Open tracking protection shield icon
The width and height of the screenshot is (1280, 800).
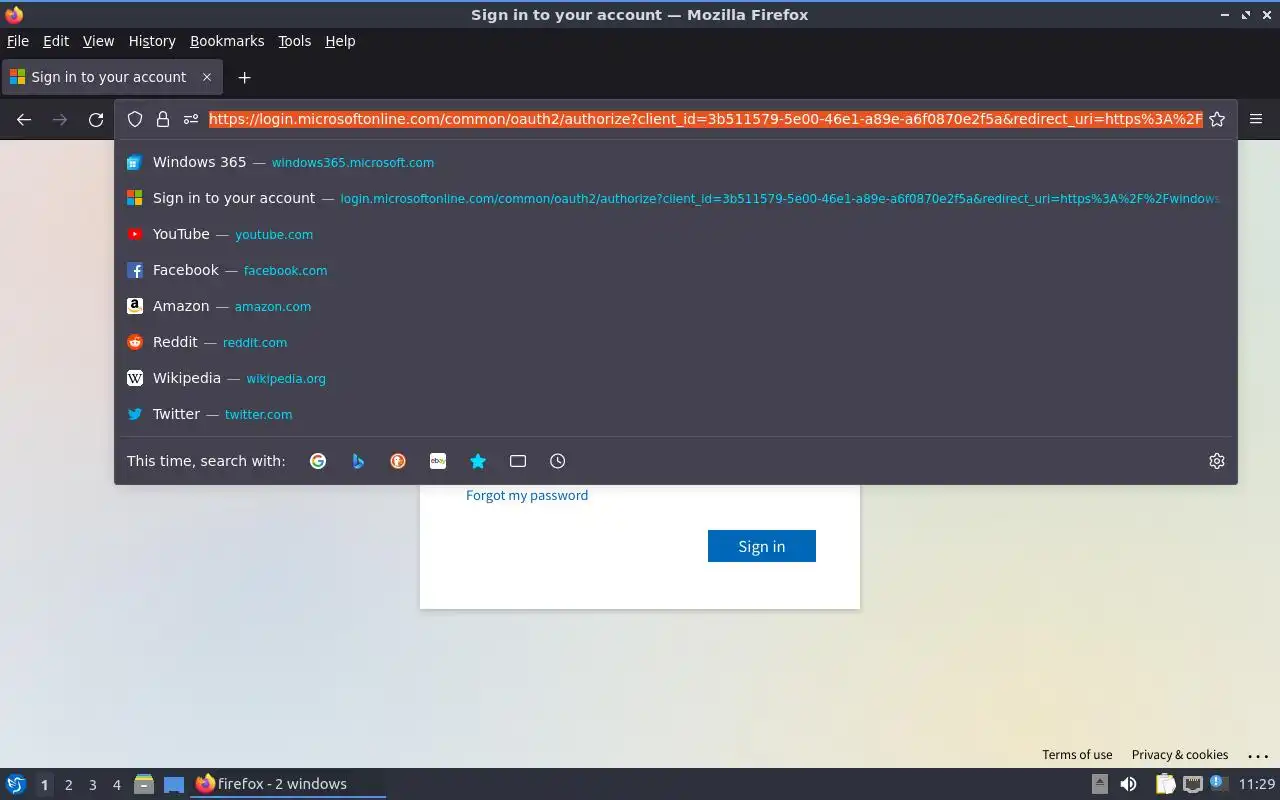click(x=135, y=119)
